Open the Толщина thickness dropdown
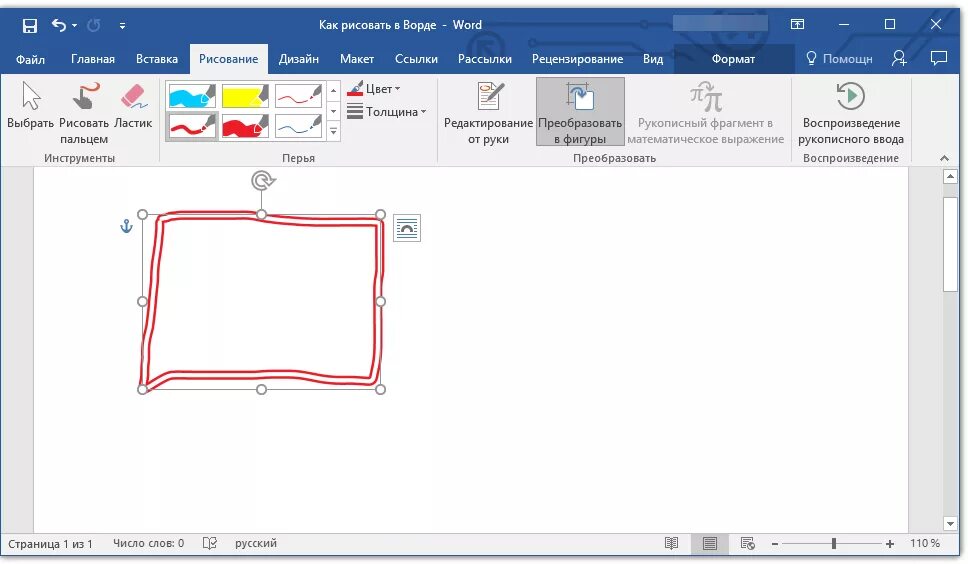This screenshot has width=968, height=564. click(x=386, y=112)
